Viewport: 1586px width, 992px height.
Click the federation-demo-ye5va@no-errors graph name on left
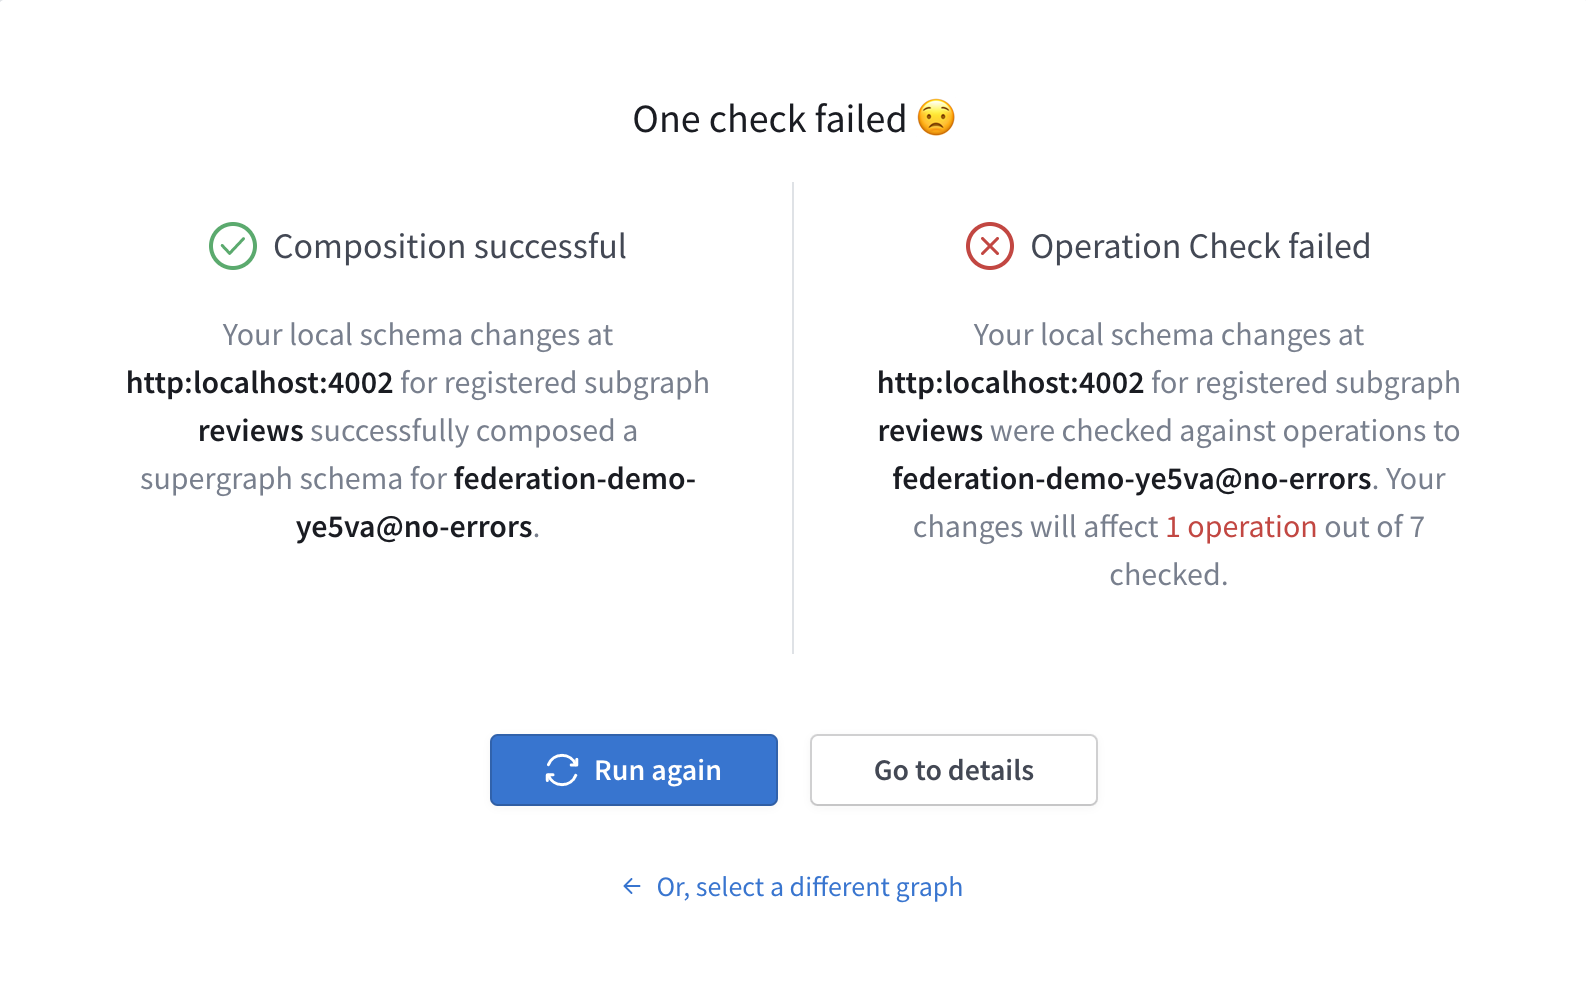tap(575, 478)
